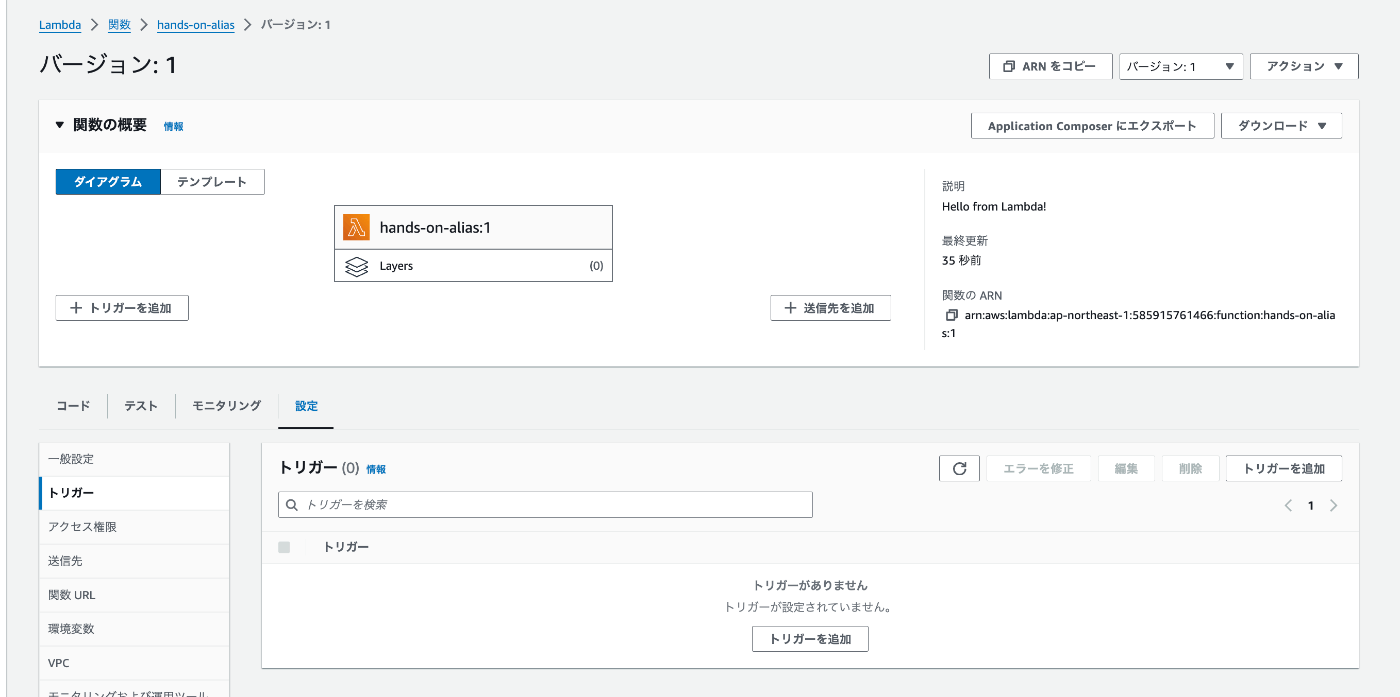Click the refresh triggers icon button
The height and width of the screenshot is (697, 1400).
point(959,468)
